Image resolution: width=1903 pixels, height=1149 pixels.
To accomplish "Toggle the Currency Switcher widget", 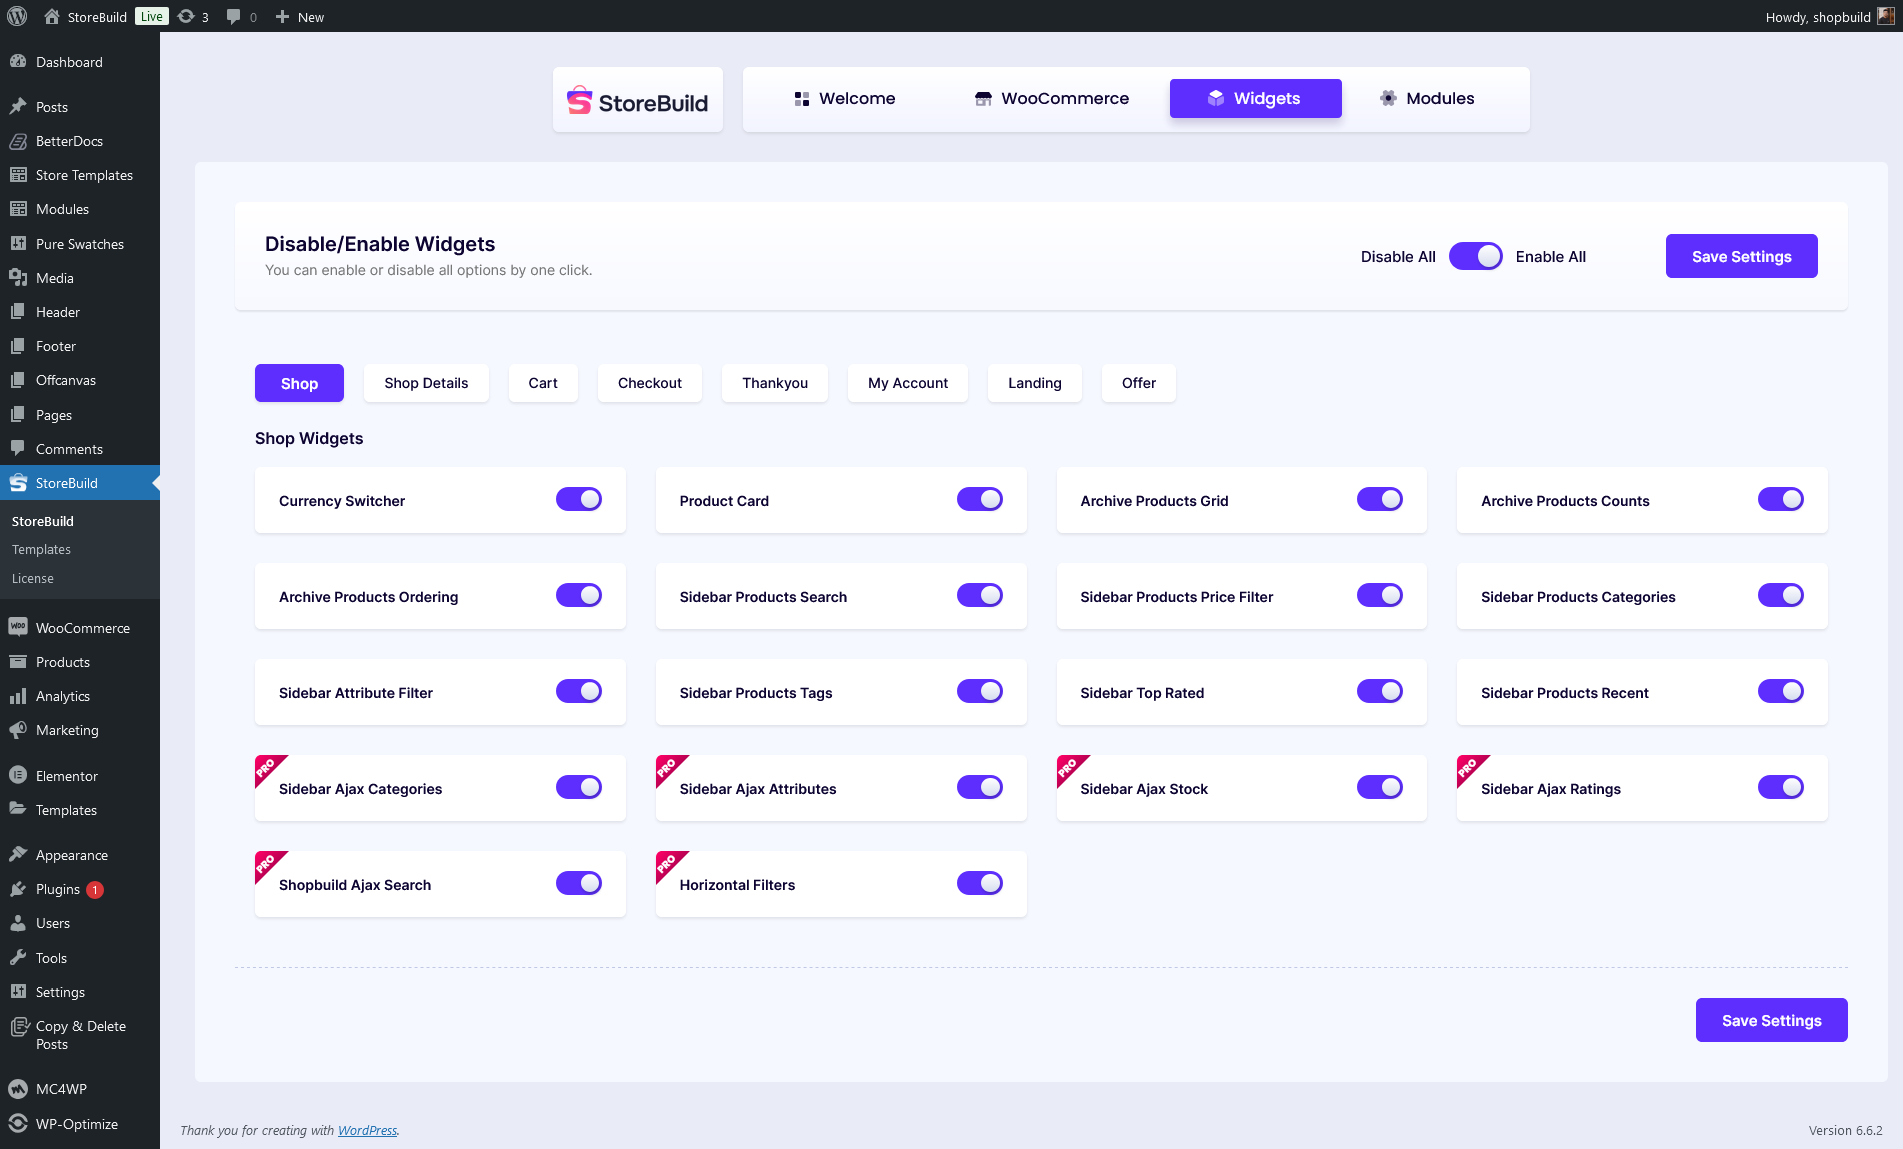I will point(579,499).
